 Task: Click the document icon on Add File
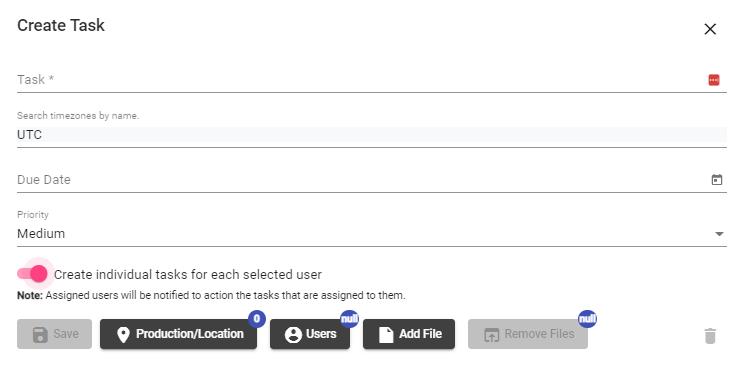coord(386,335)
